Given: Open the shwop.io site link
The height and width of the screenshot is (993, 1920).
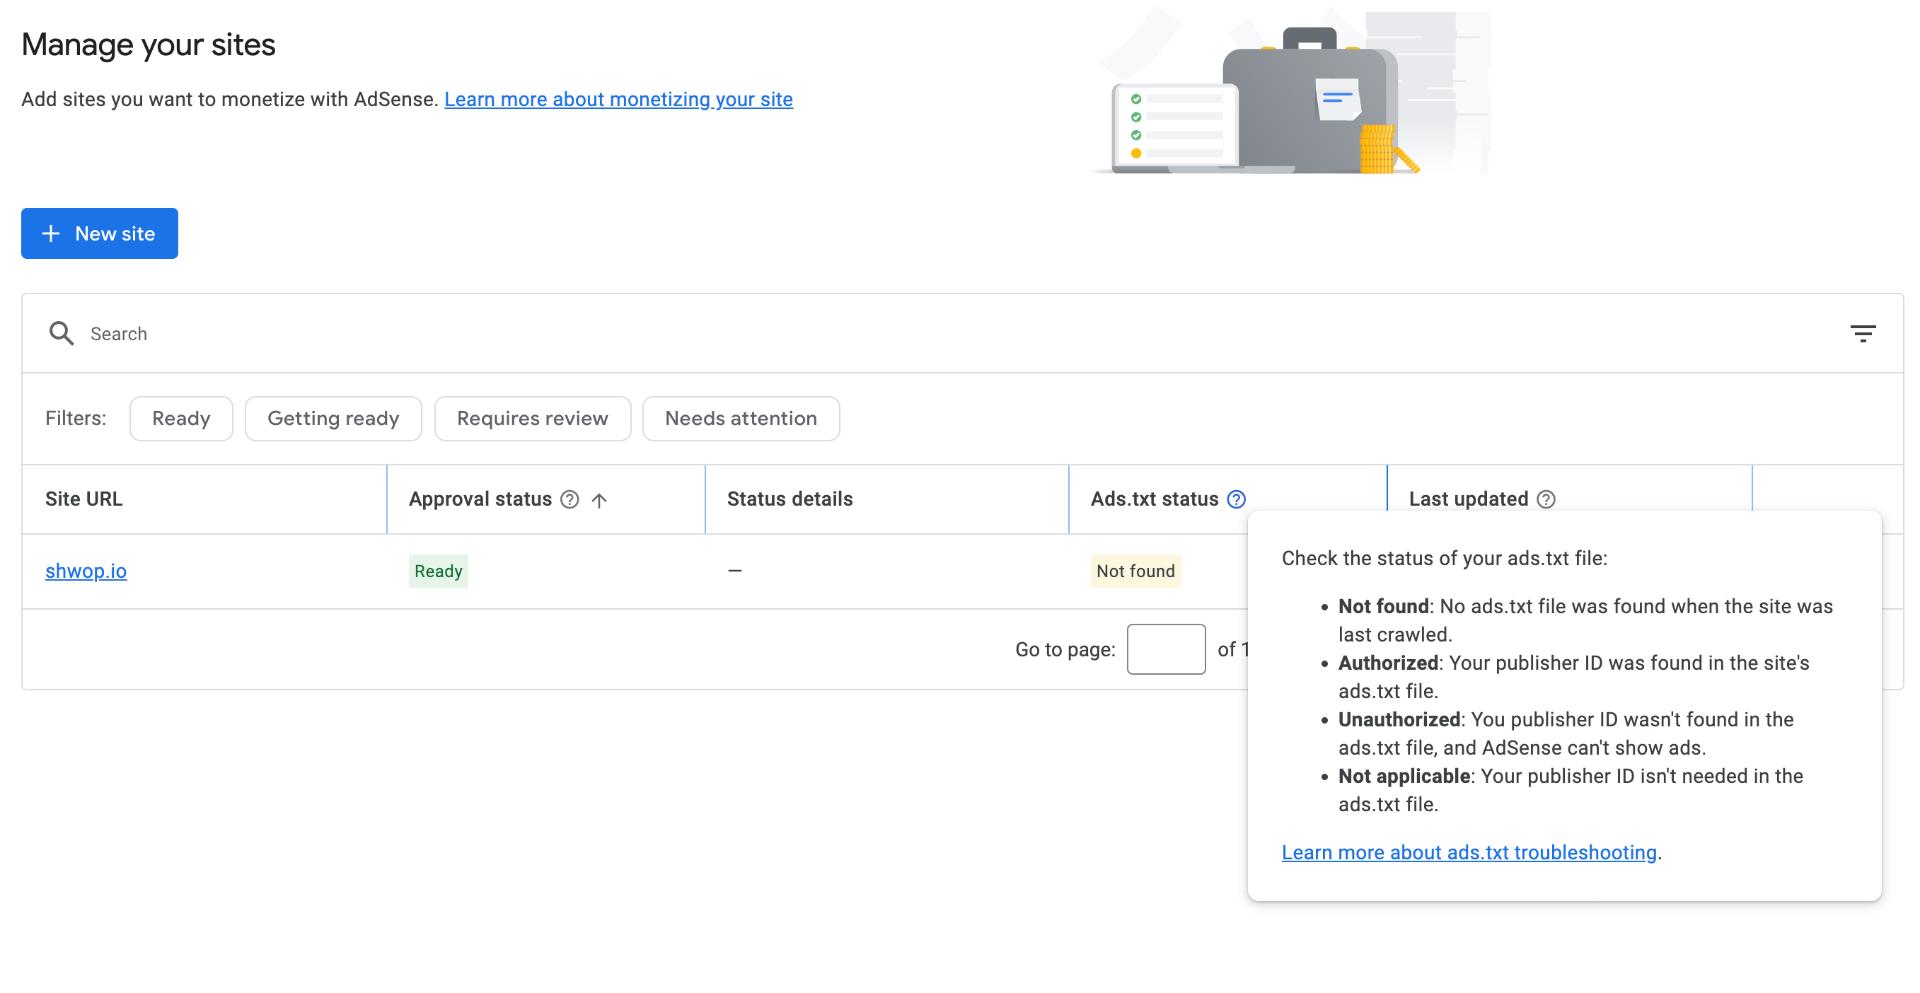Looking at the screenshot, I should pyautogui.click(x=86, y=571).
